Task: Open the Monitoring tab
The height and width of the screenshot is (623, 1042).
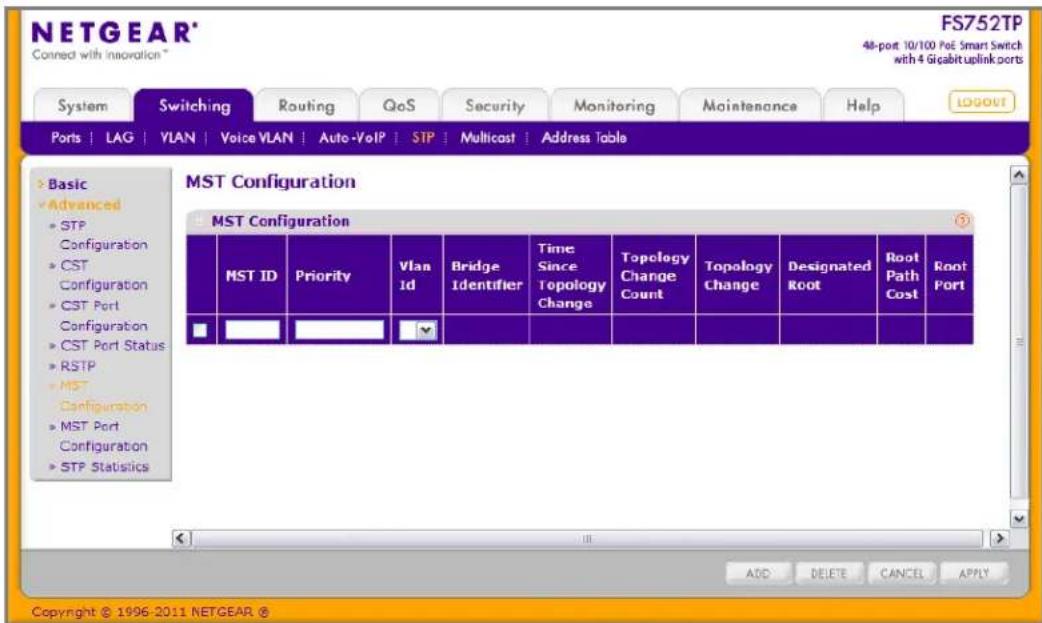Action: coord(614,106)
